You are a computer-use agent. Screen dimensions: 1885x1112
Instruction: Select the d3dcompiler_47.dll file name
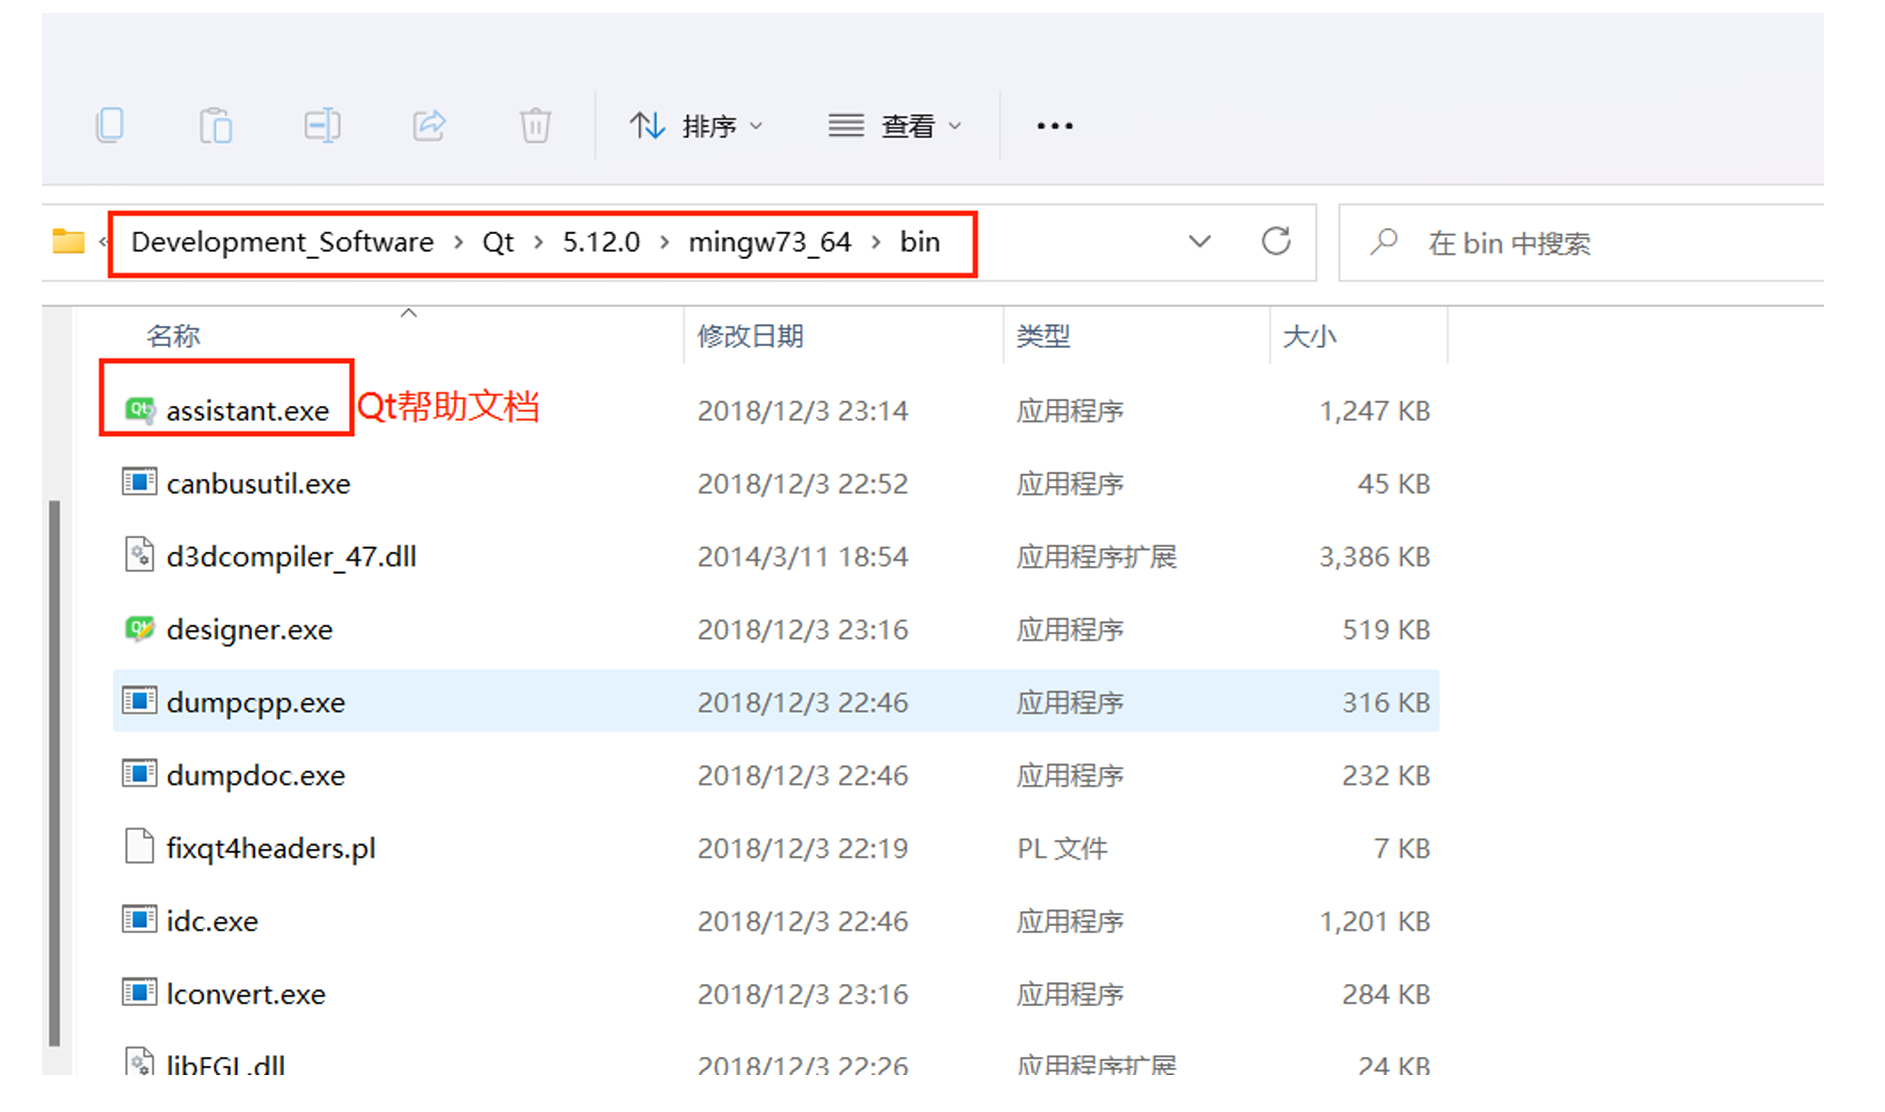291,557
